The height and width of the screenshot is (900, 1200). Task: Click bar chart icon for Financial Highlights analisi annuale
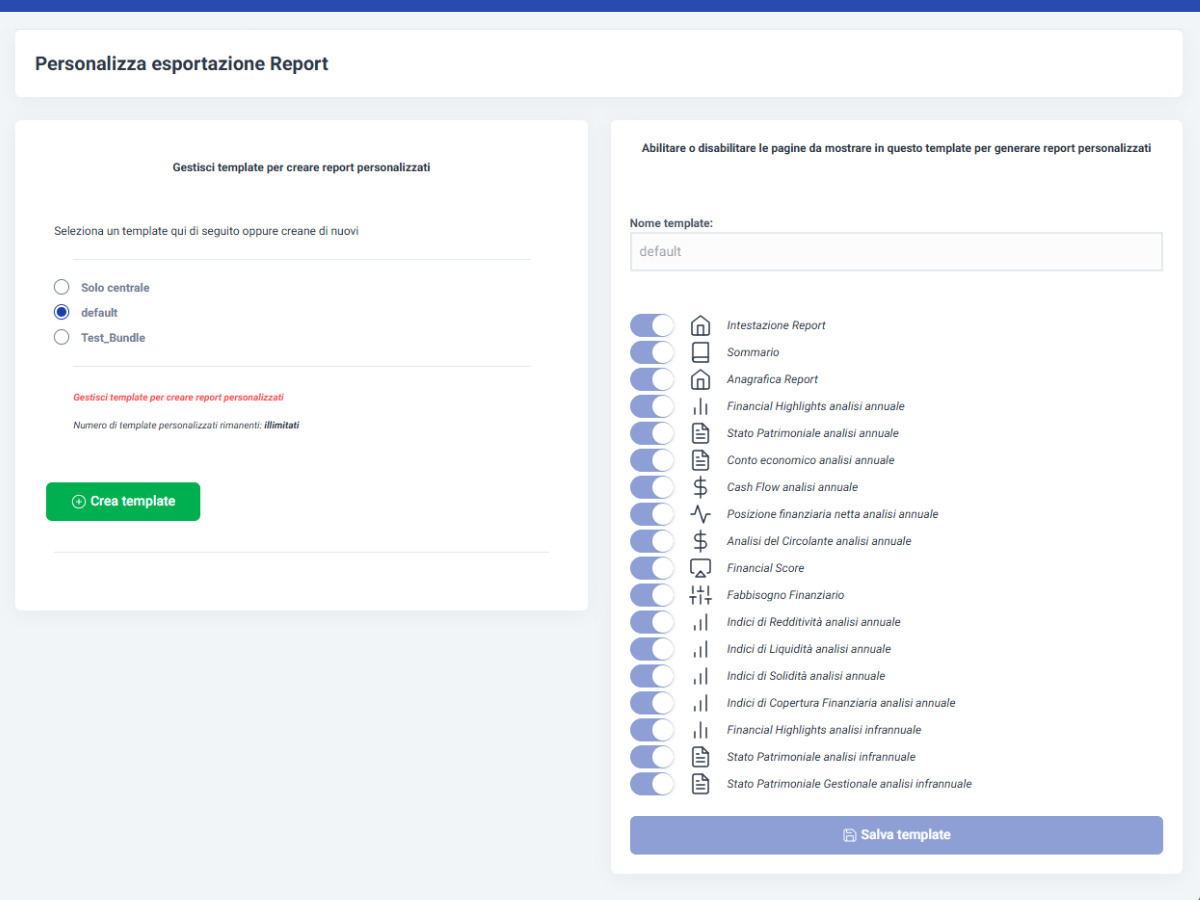coord(700,406)
